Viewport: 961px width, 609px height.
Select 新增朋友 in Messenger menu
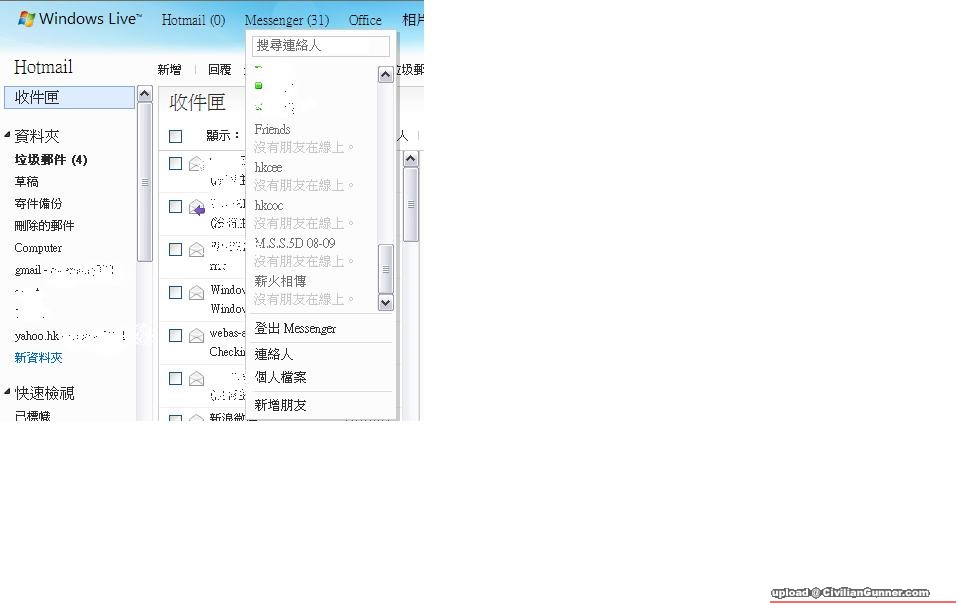point(280,405)
